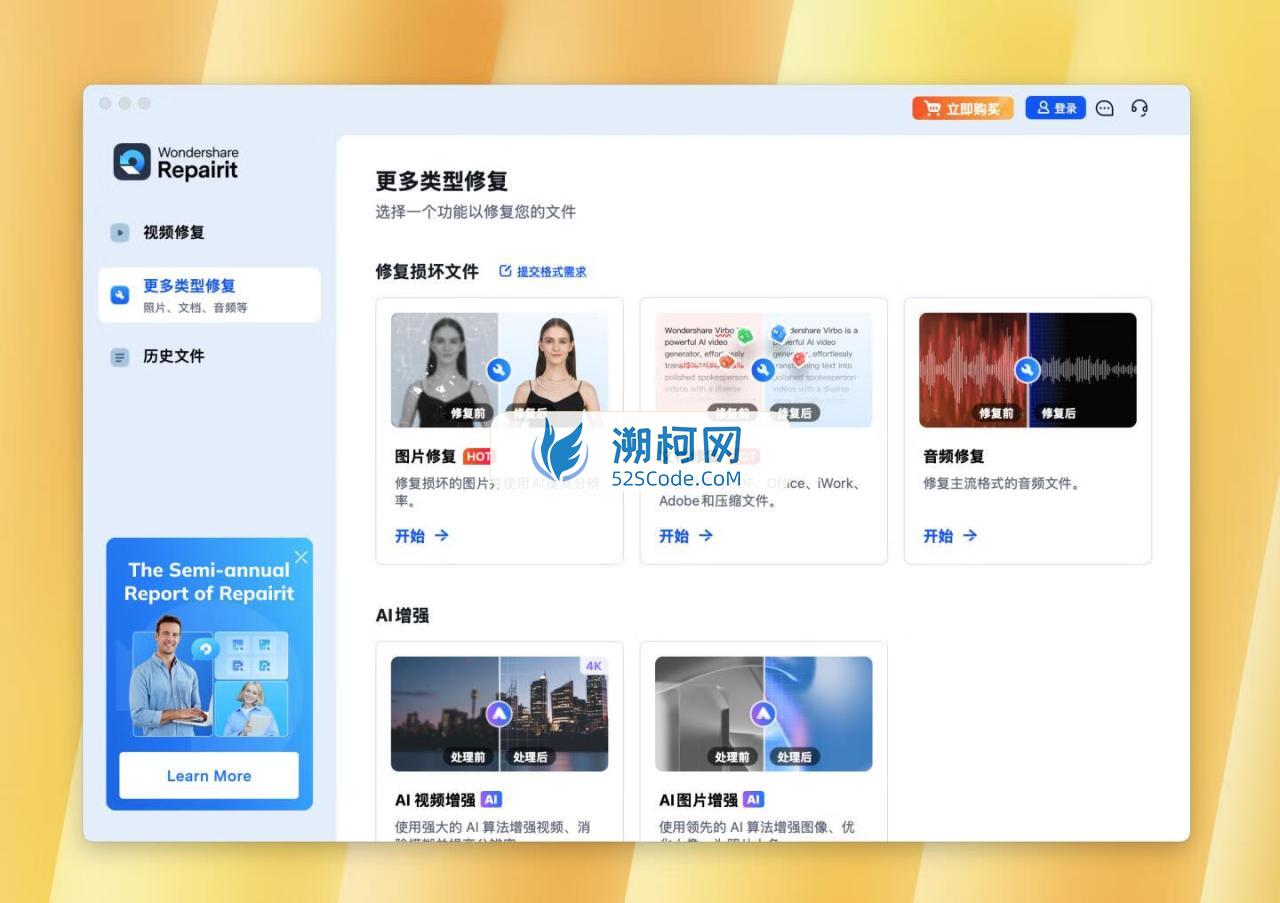Click the 更多类型修复 page title
This screenshot has height=903, width=1280.
coord(442,181)
